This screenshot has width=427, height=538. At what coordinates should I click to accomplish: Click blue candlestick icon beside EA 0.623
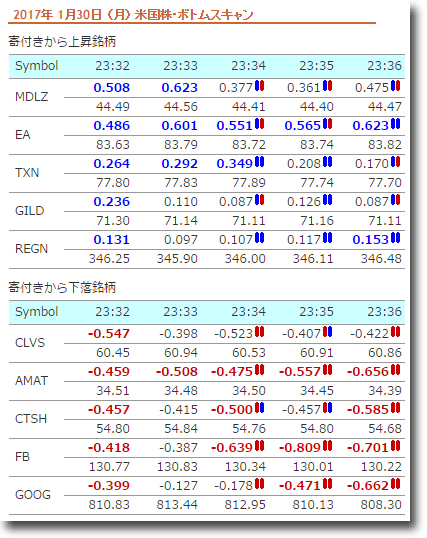pyautogui.click(x=396, y=124)
